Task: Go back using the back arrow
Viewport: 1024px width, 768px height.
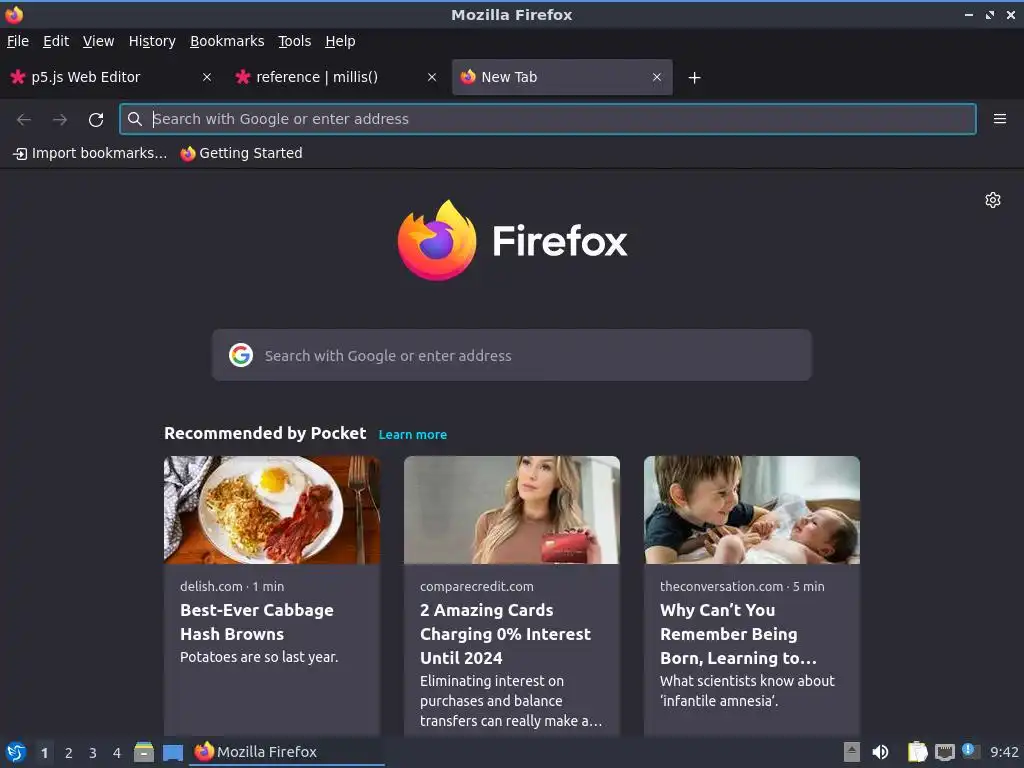Action: point(24,119)
